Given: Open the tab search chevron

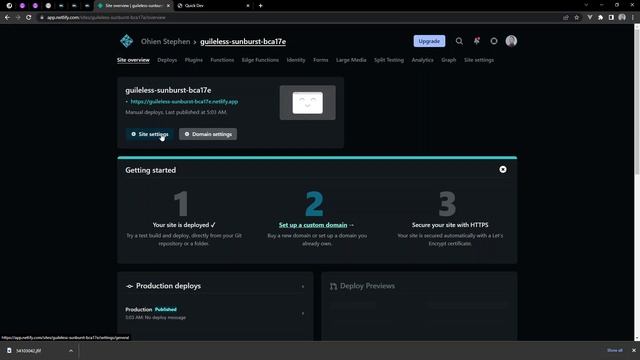Looking at the screenshot, I should [x=586, y=5].
